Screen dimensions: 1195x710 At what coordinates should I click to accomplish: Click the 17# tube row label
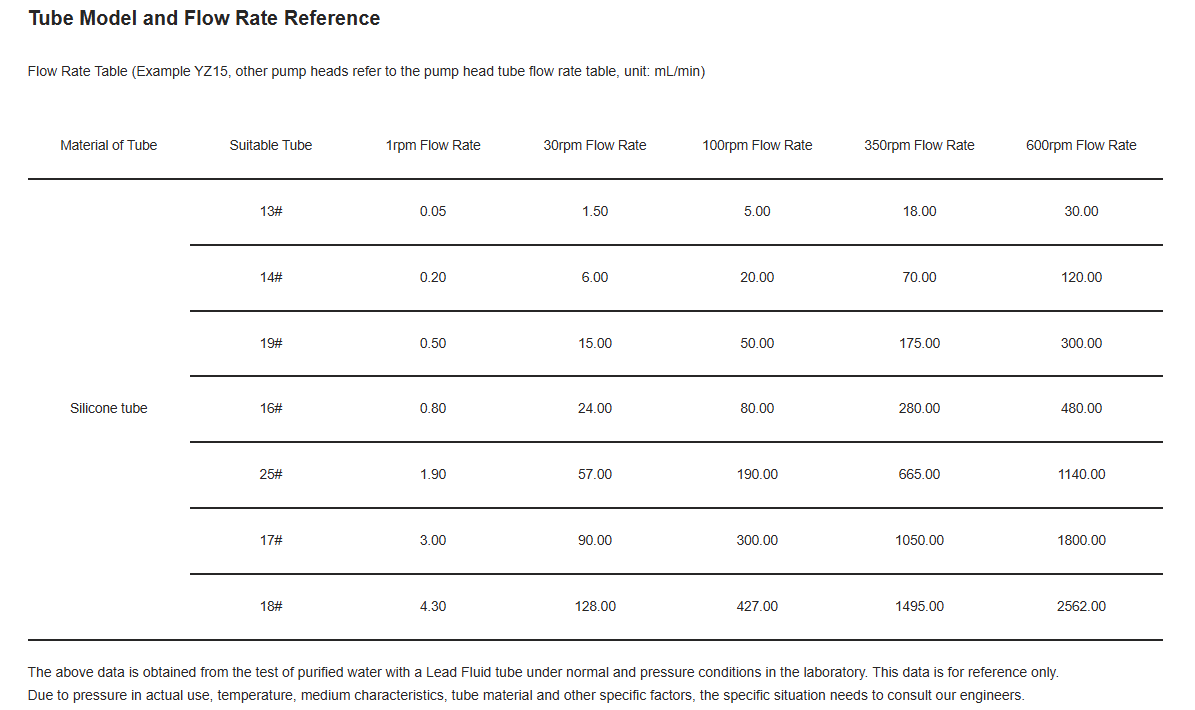pos(270,540)
